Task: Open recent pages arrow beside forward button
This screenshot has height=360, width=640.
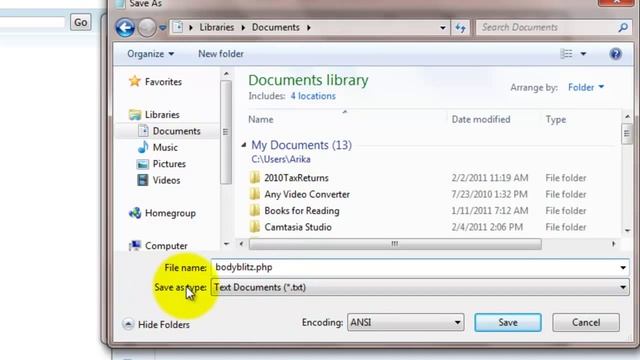Action: [162, 28]
